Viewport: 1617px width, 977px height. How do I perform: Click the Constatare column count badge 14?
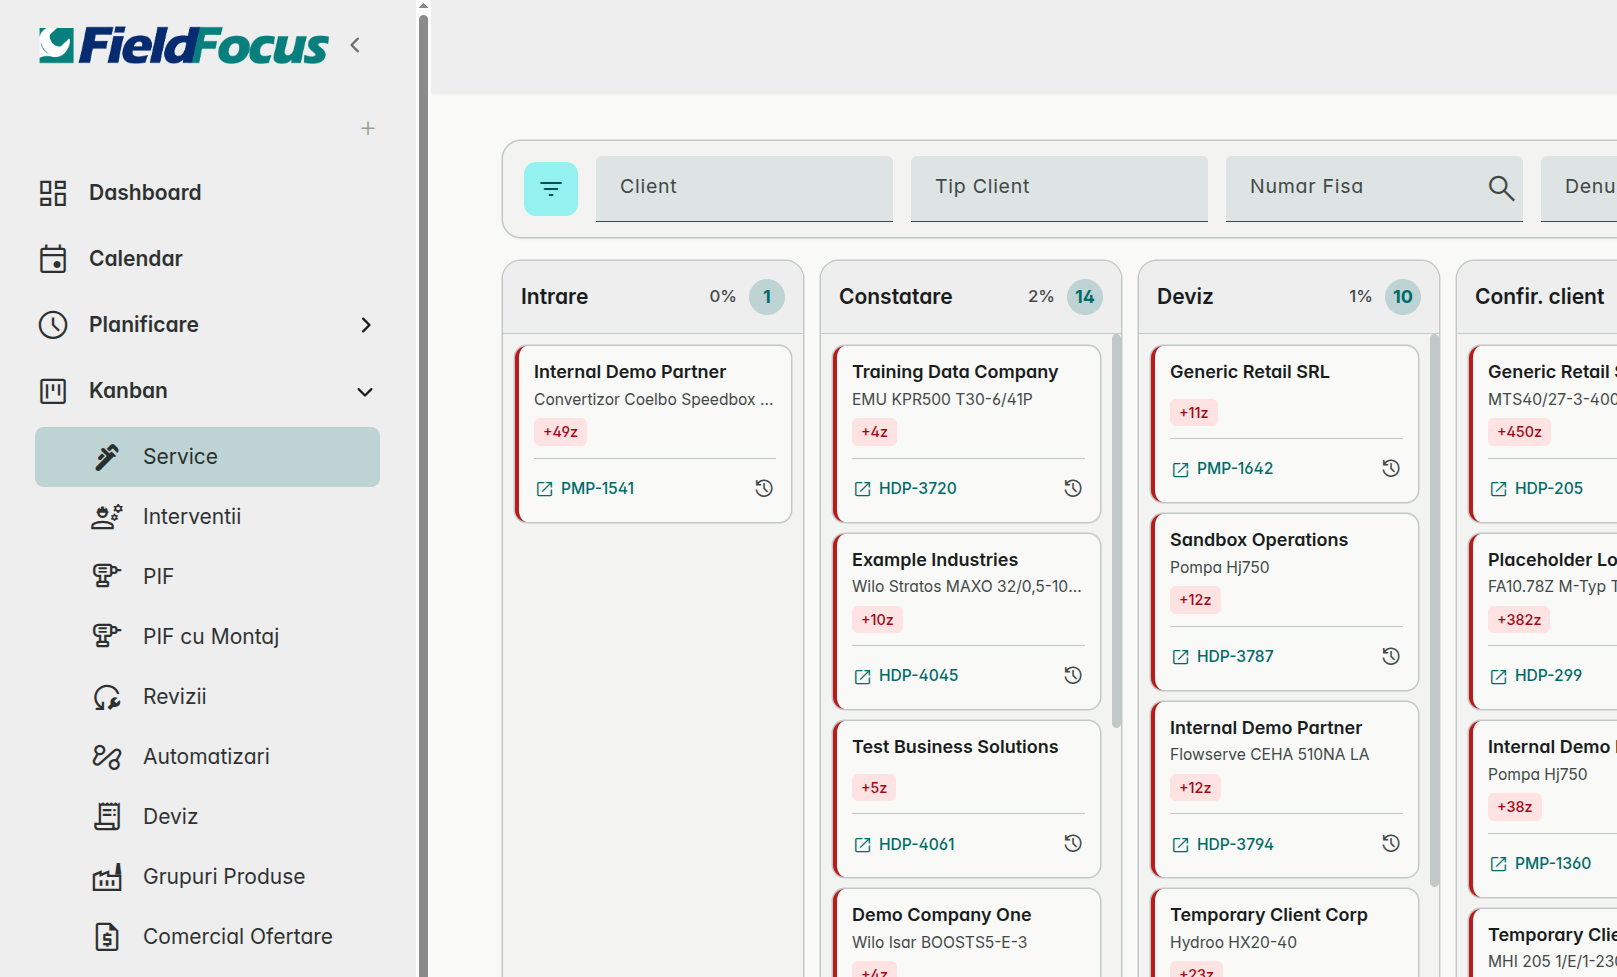(x=1085, y=297)
